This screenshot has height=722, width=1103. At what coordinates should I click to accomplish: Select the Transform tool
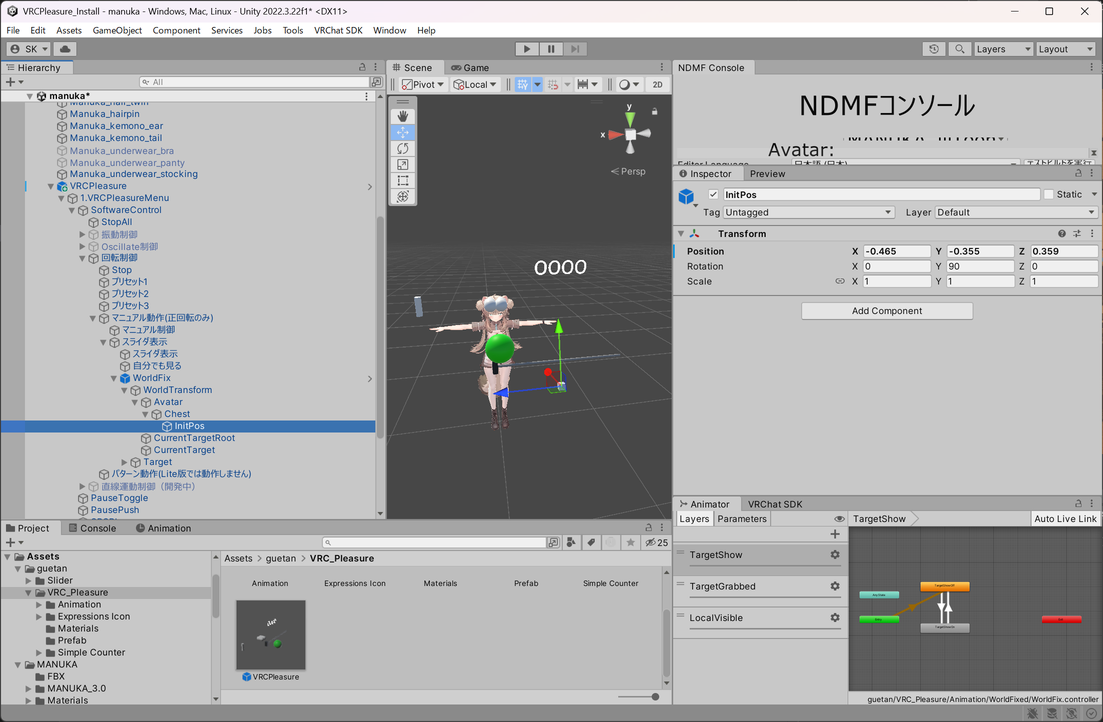pos(402,197)
